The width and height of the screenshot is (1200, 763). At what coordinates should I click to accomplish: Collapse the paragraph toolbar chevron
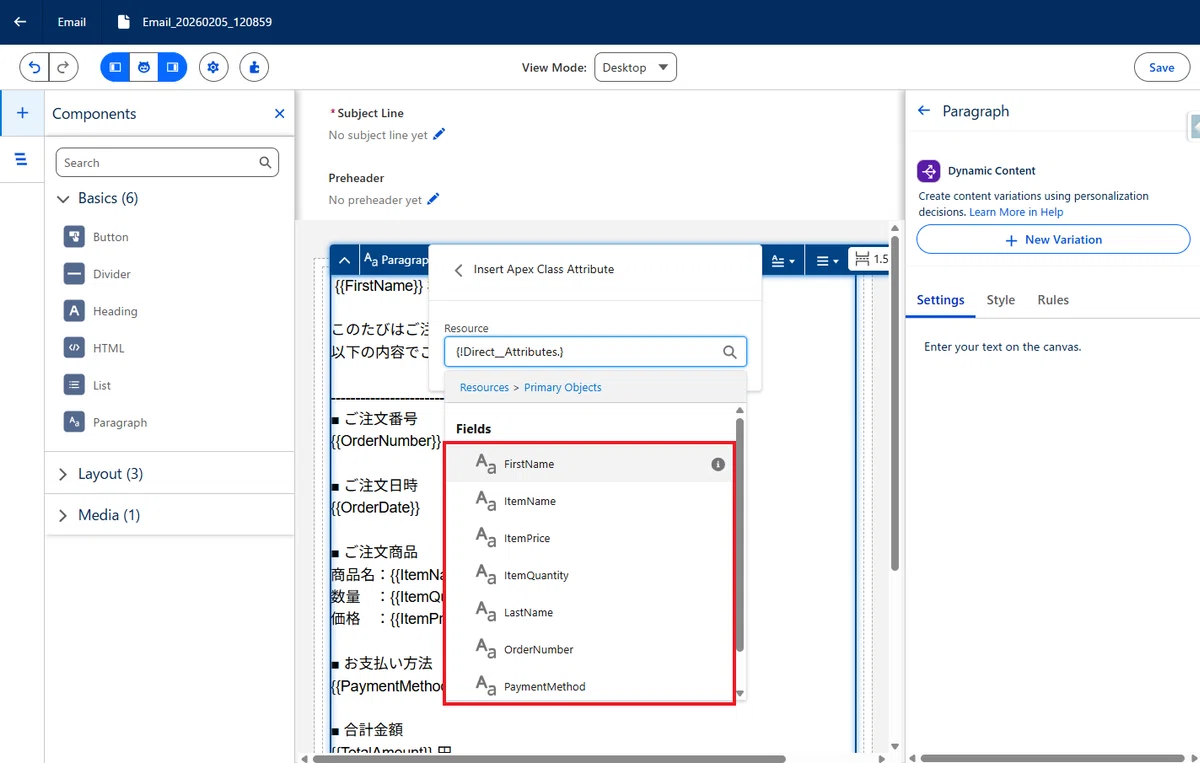tap(344, 260)
